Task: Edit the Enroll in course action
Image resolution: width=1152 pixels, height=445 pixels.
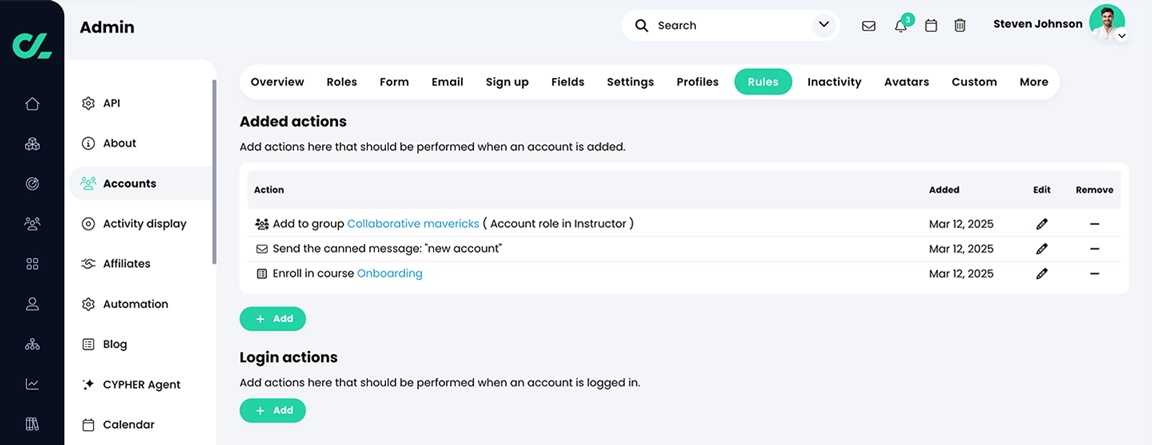Action: tap(1041, 274)
